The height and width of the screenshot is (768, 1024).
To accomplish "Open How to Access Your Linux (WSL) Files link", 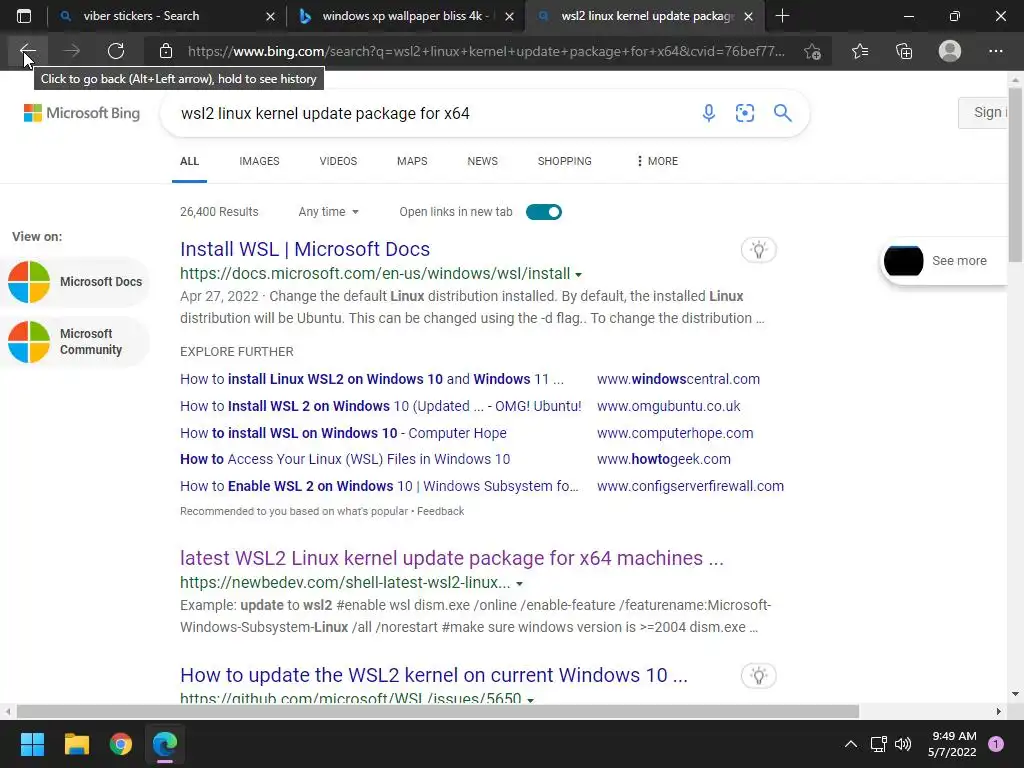I will (x=345, y=459).
